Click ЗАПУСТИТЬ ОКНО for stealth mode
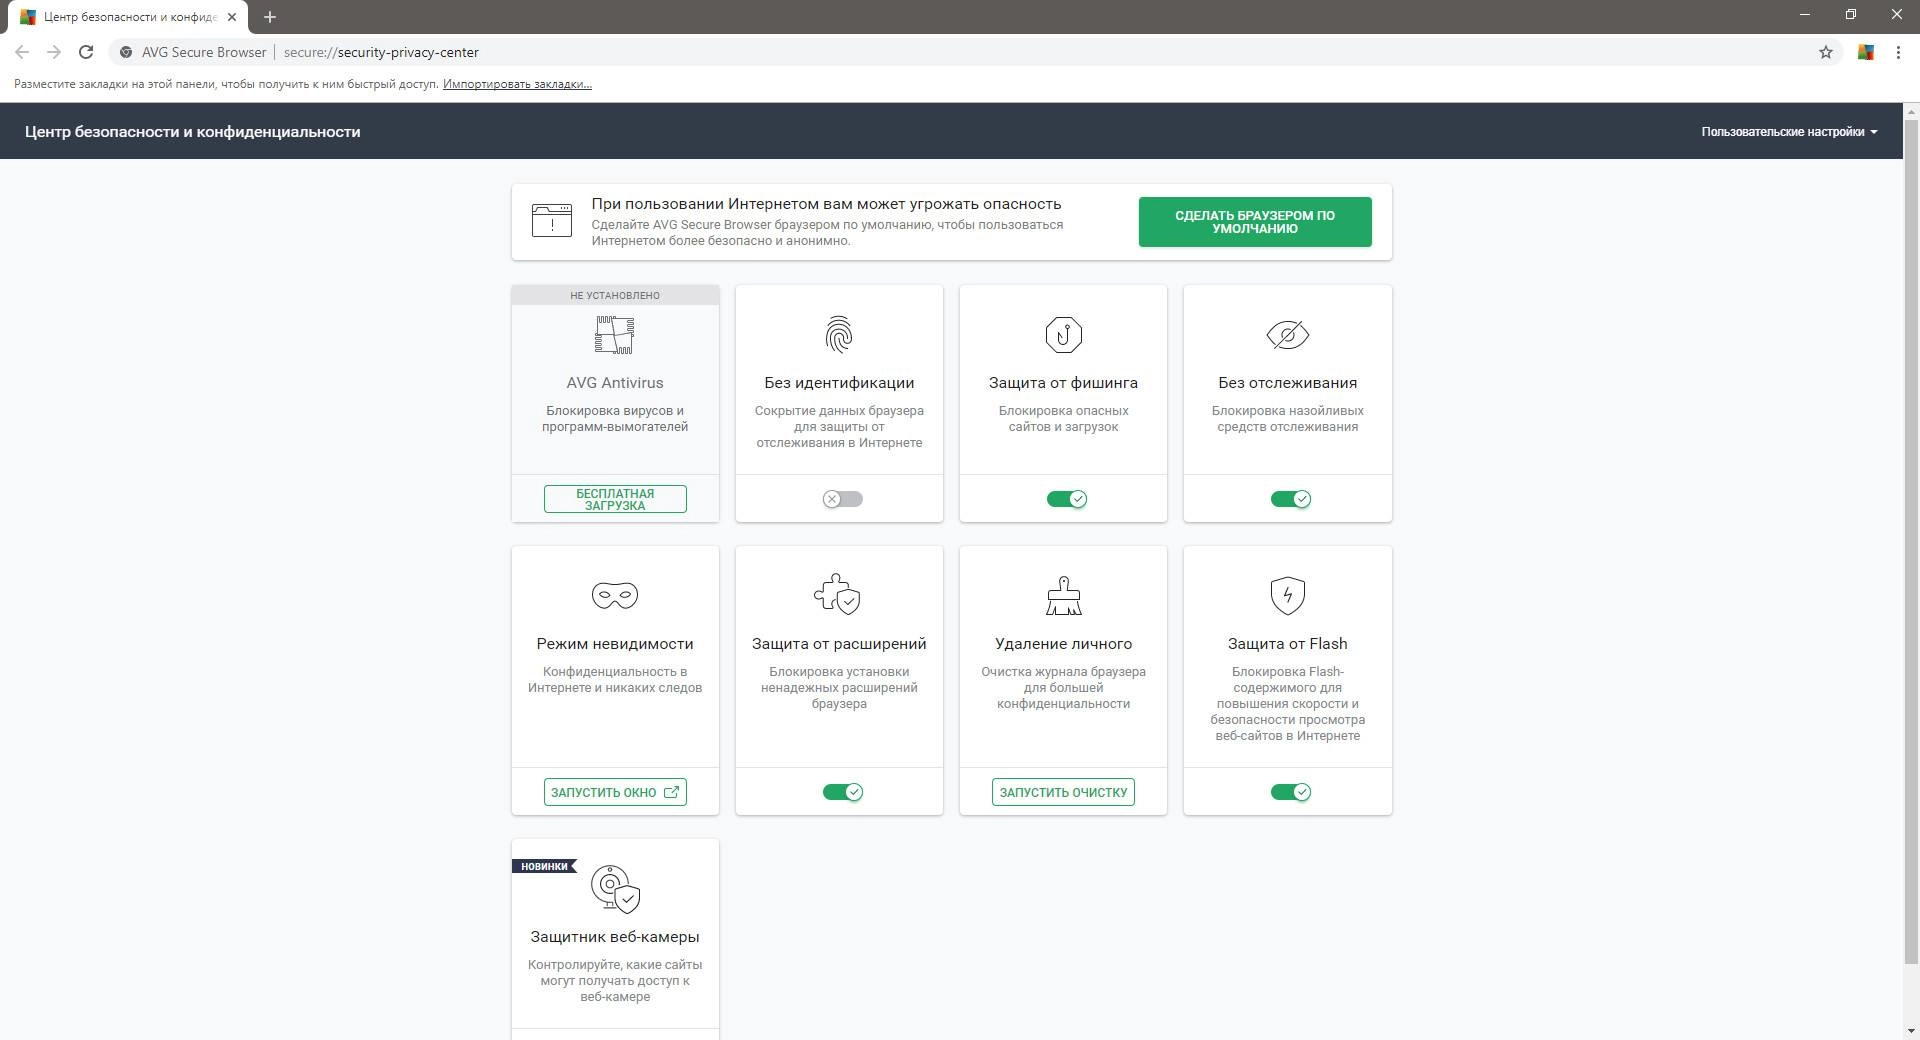The width and height of the screenshot is (1920, 1040). tap(615, 792)
